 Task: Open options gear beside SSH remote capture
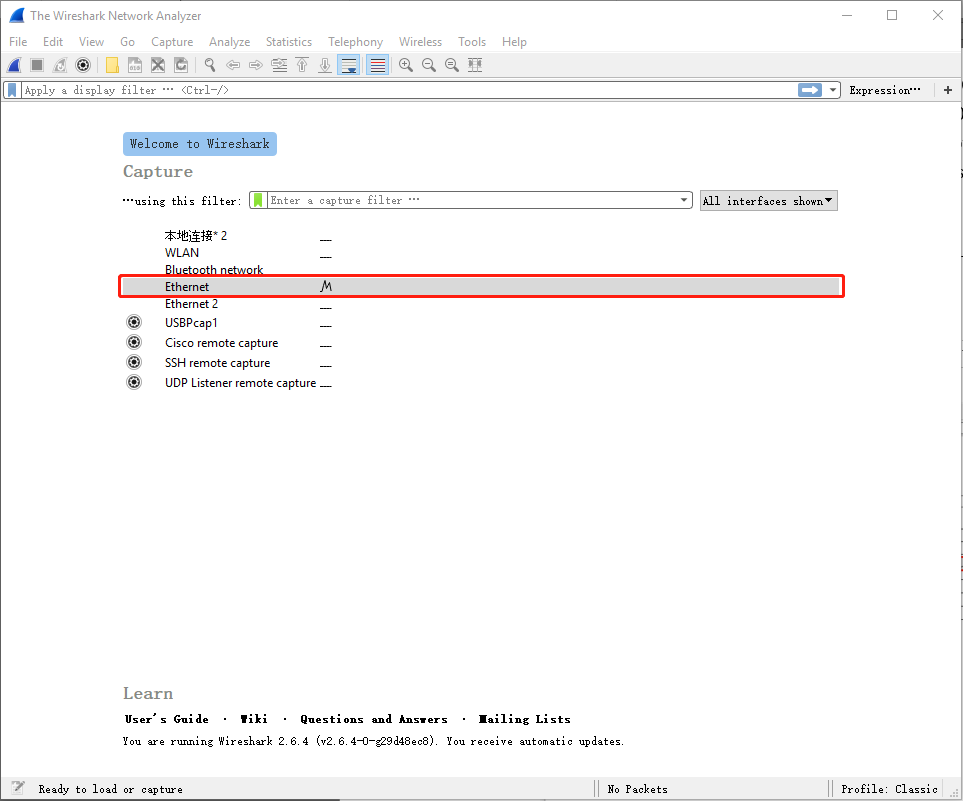(x=134, y=362)
